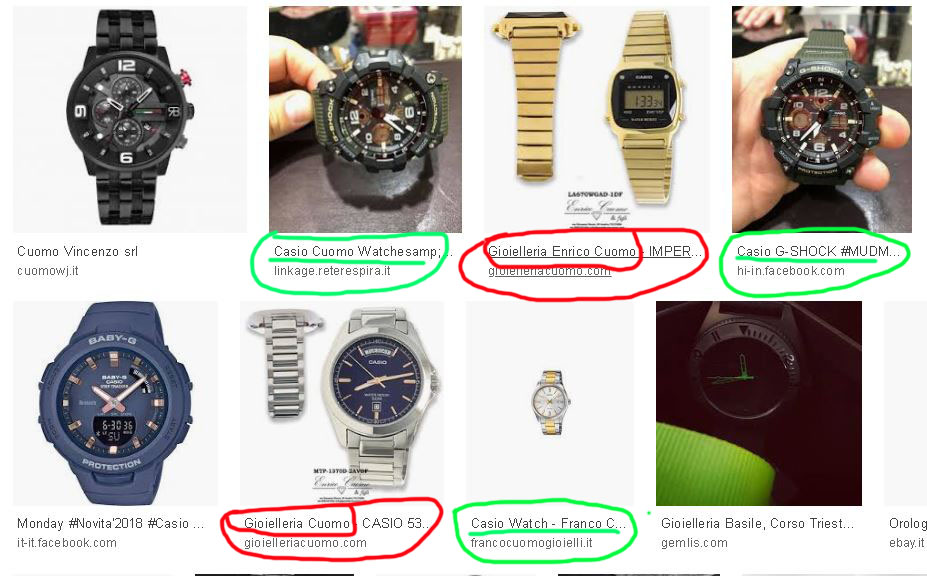Open the linkage.reterespira.it source link
The image size is (927, 576).
click(332, 271)
